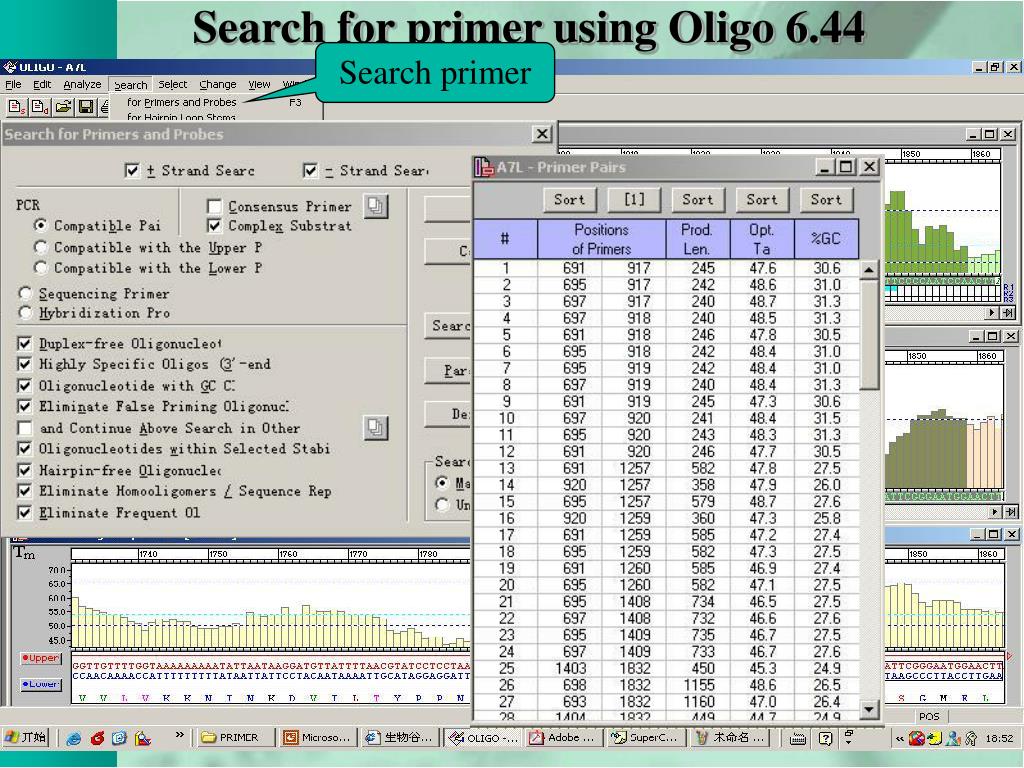The width and height of the screenshot is (1024, 768).
Task: Click the taskbar clock showing 18:52
Action: [999, 739]
